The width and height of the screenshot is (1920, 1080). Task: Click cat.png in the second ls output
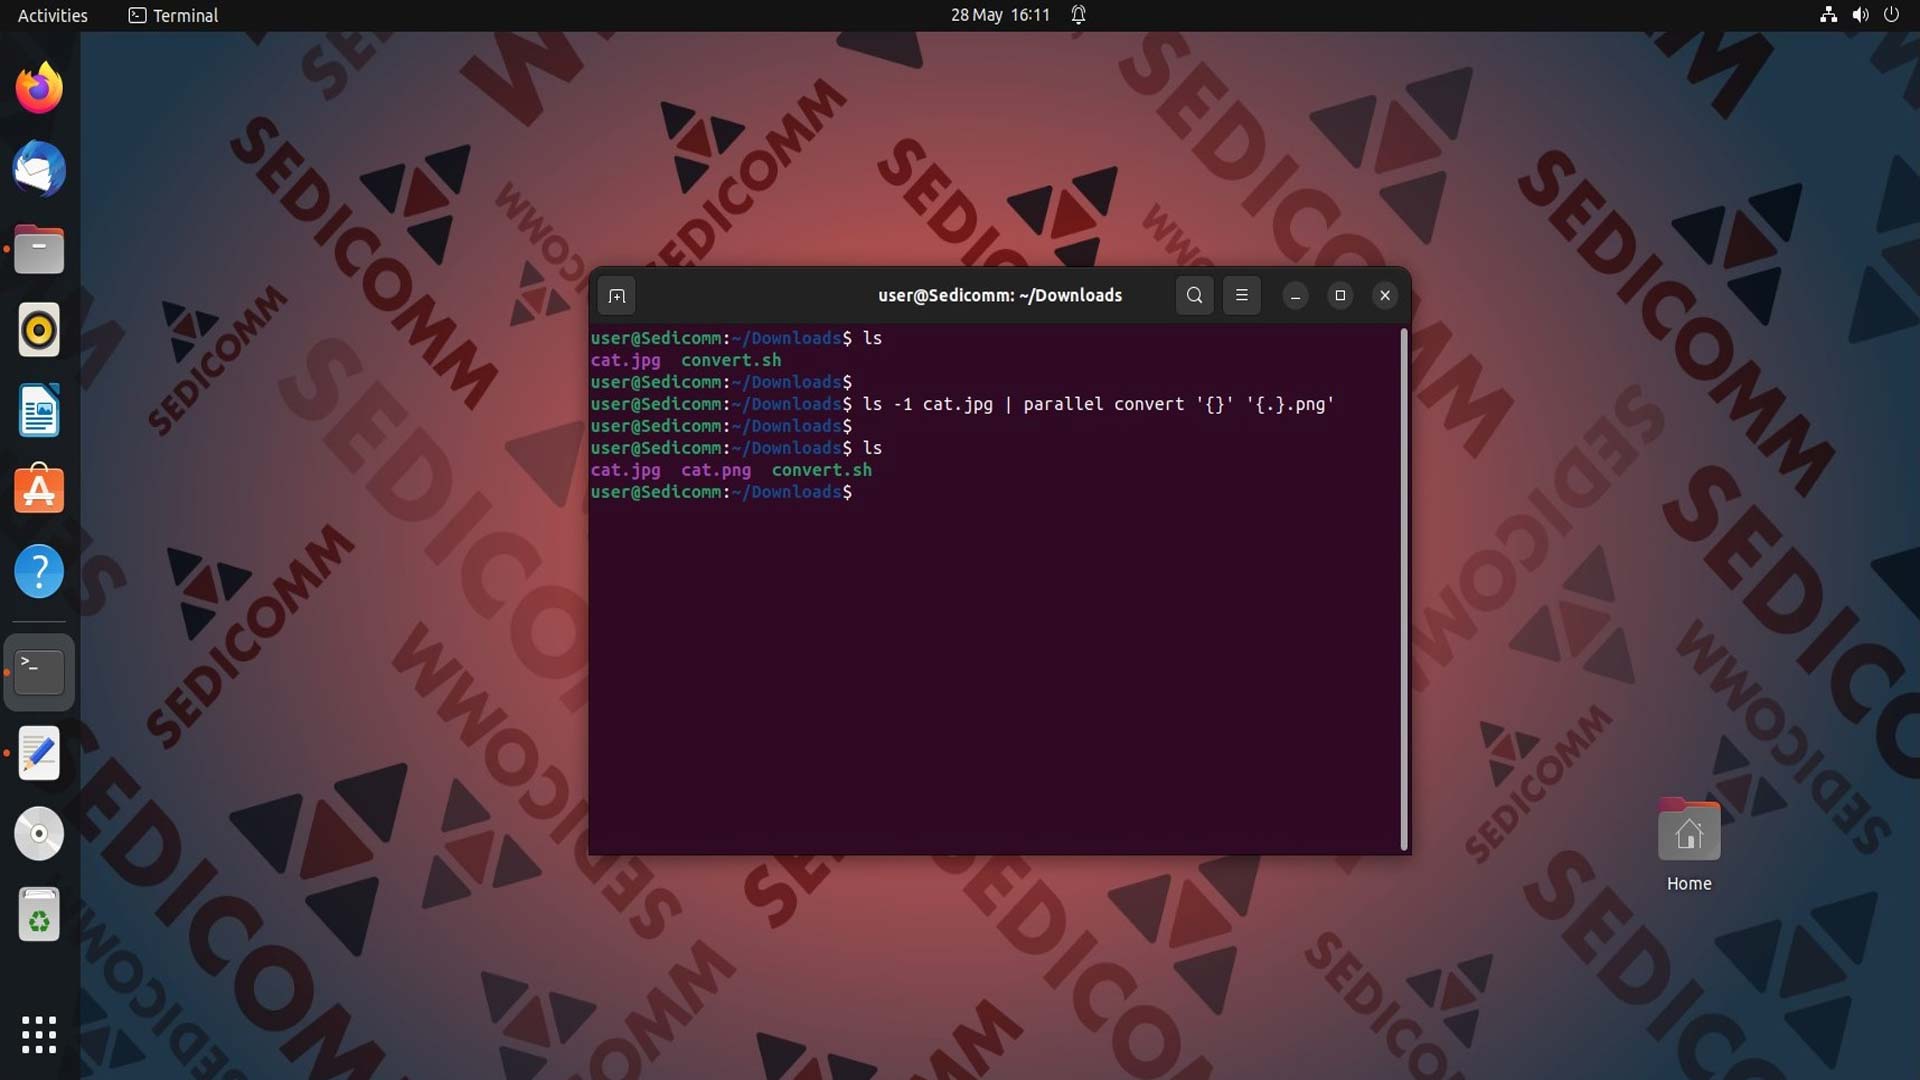[x=716, y=470]
